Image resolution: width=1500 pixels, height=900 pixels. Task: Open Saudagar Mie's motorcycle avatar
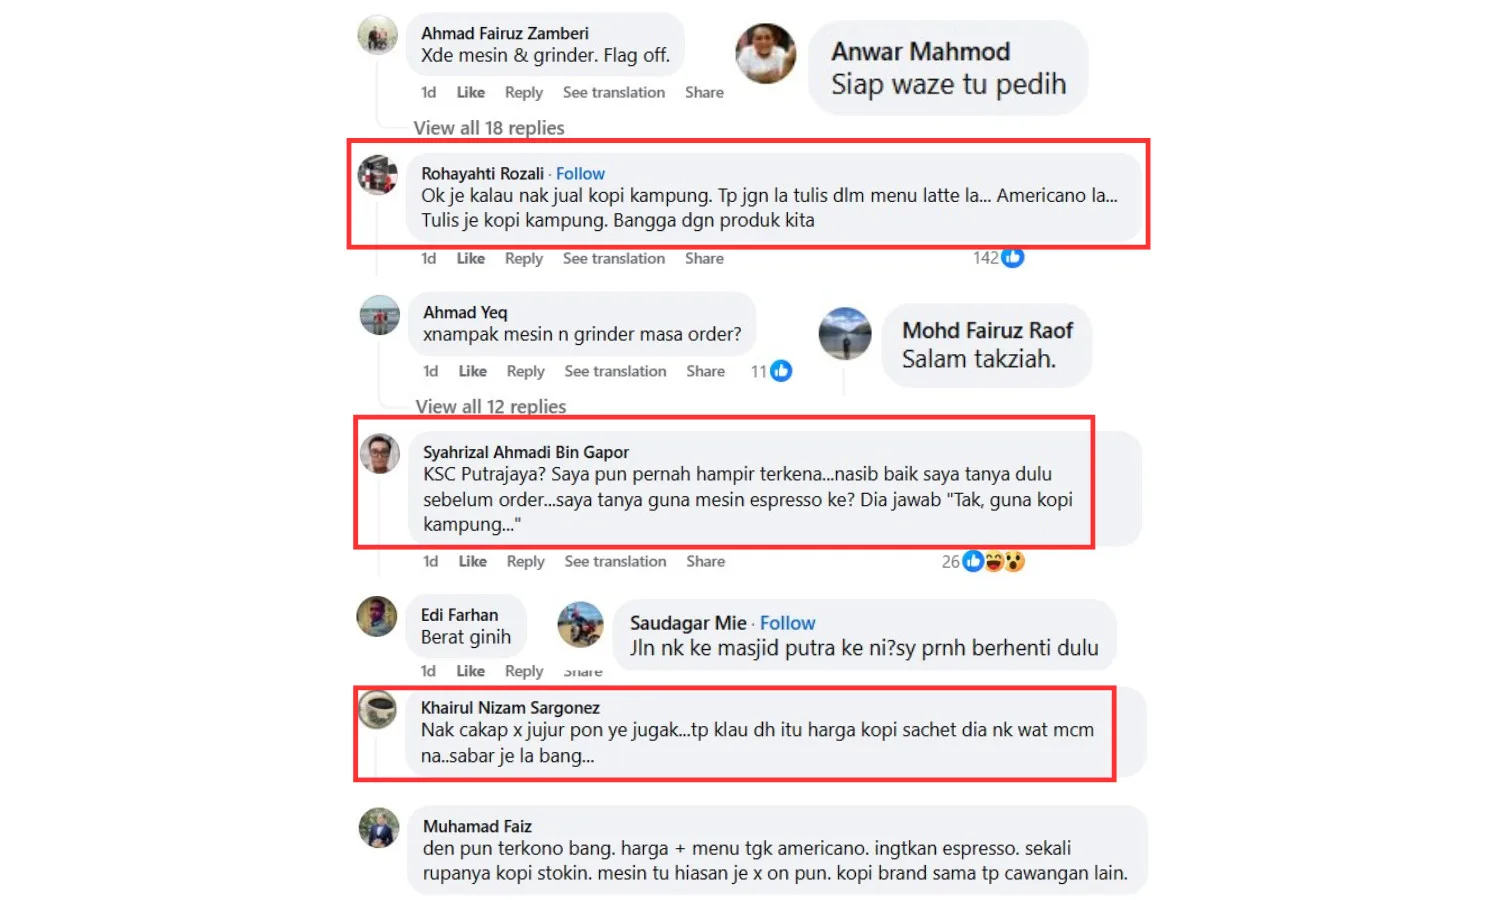[581, 625]
